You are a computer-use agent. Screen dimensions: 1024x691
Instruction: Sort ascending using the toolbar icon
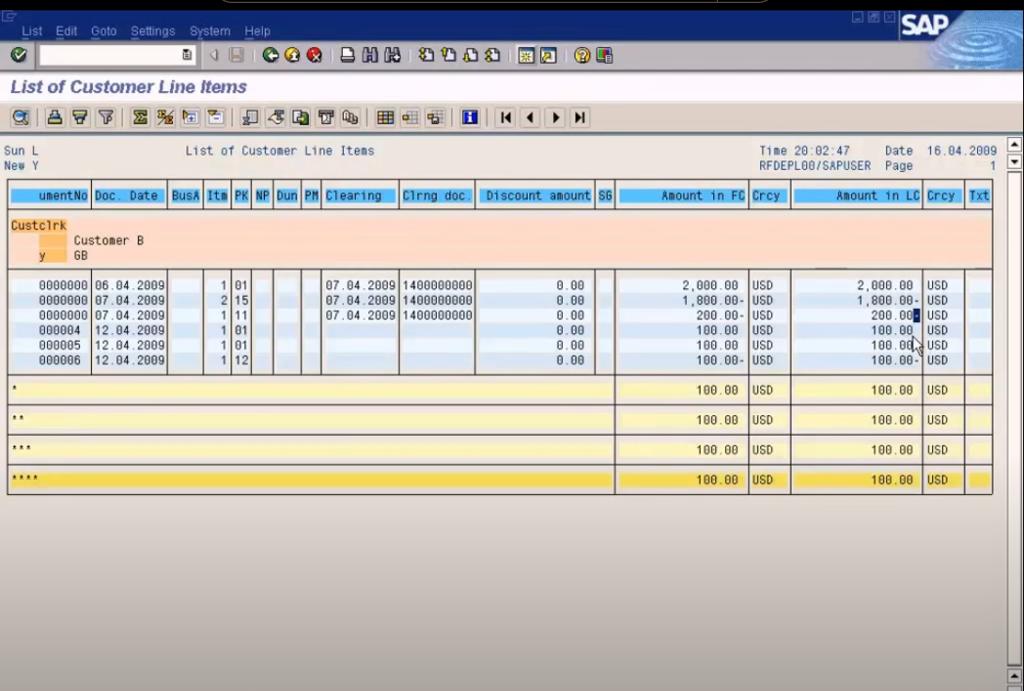[x=55, y=118]
